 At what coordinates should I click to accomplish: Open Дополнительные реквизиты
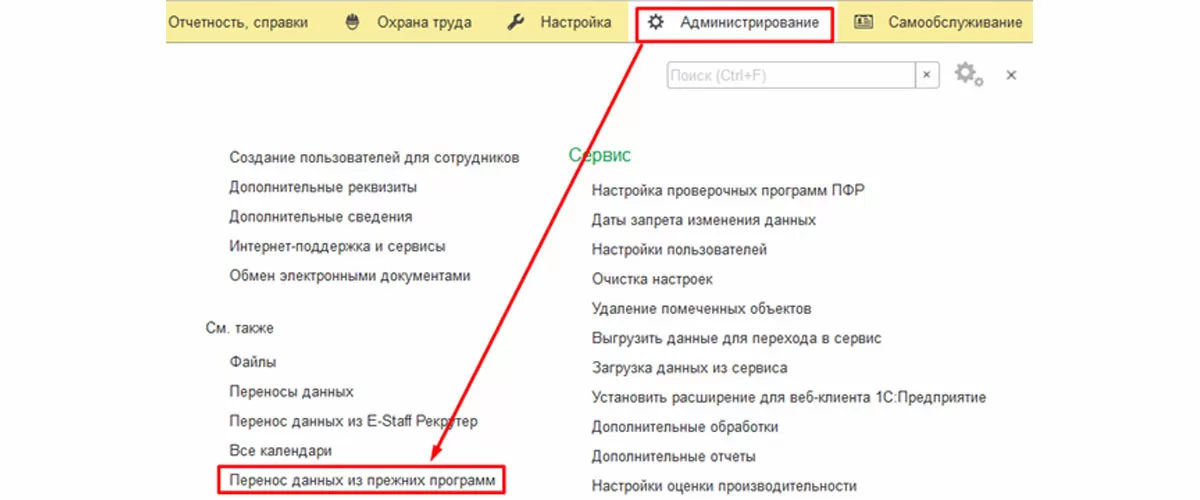pyautogui.click(x=323, y=187)
